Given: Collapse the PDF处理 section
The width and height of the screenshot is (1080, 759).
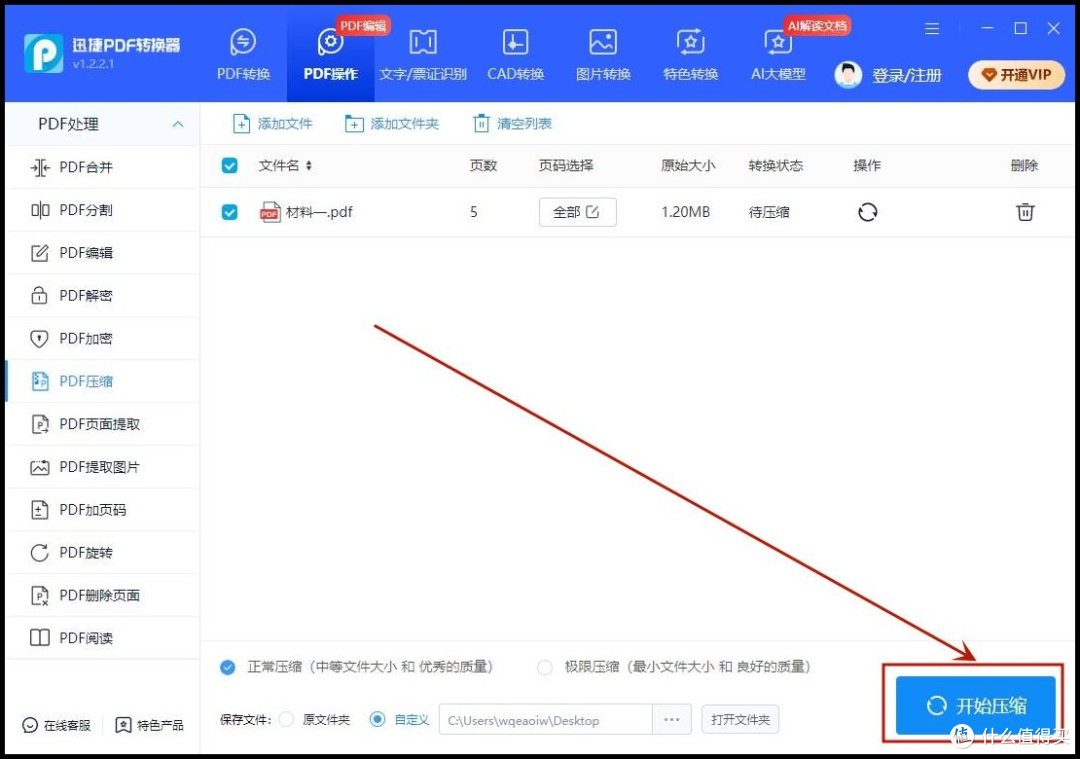Looking at the screenshot, I should tap(178, 124).
